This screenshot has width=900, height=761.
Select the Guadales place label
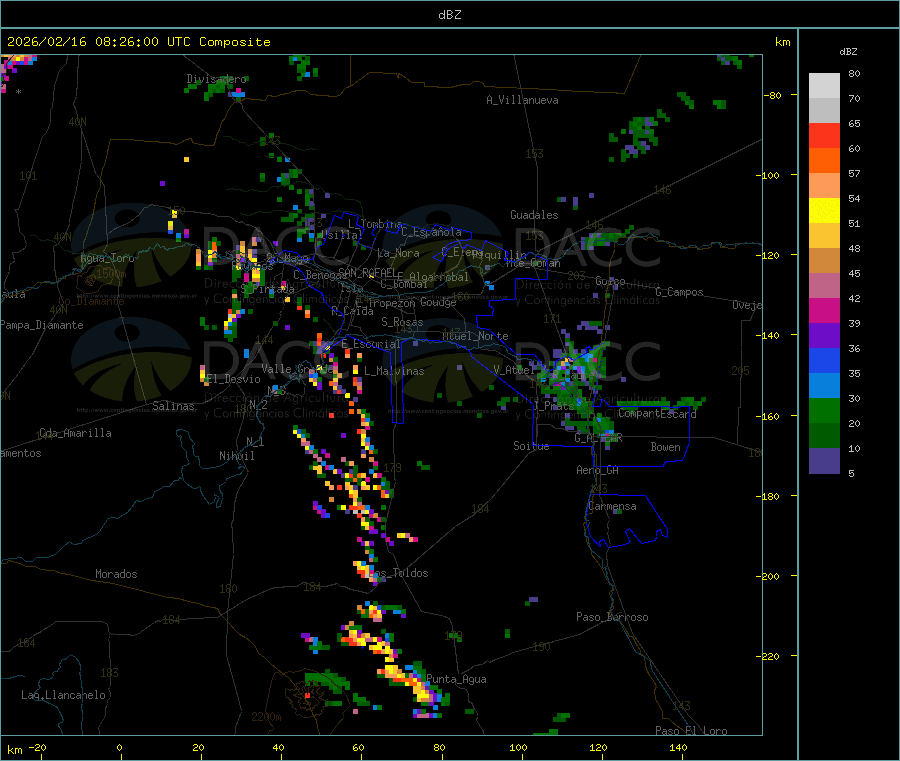point(534,215)
